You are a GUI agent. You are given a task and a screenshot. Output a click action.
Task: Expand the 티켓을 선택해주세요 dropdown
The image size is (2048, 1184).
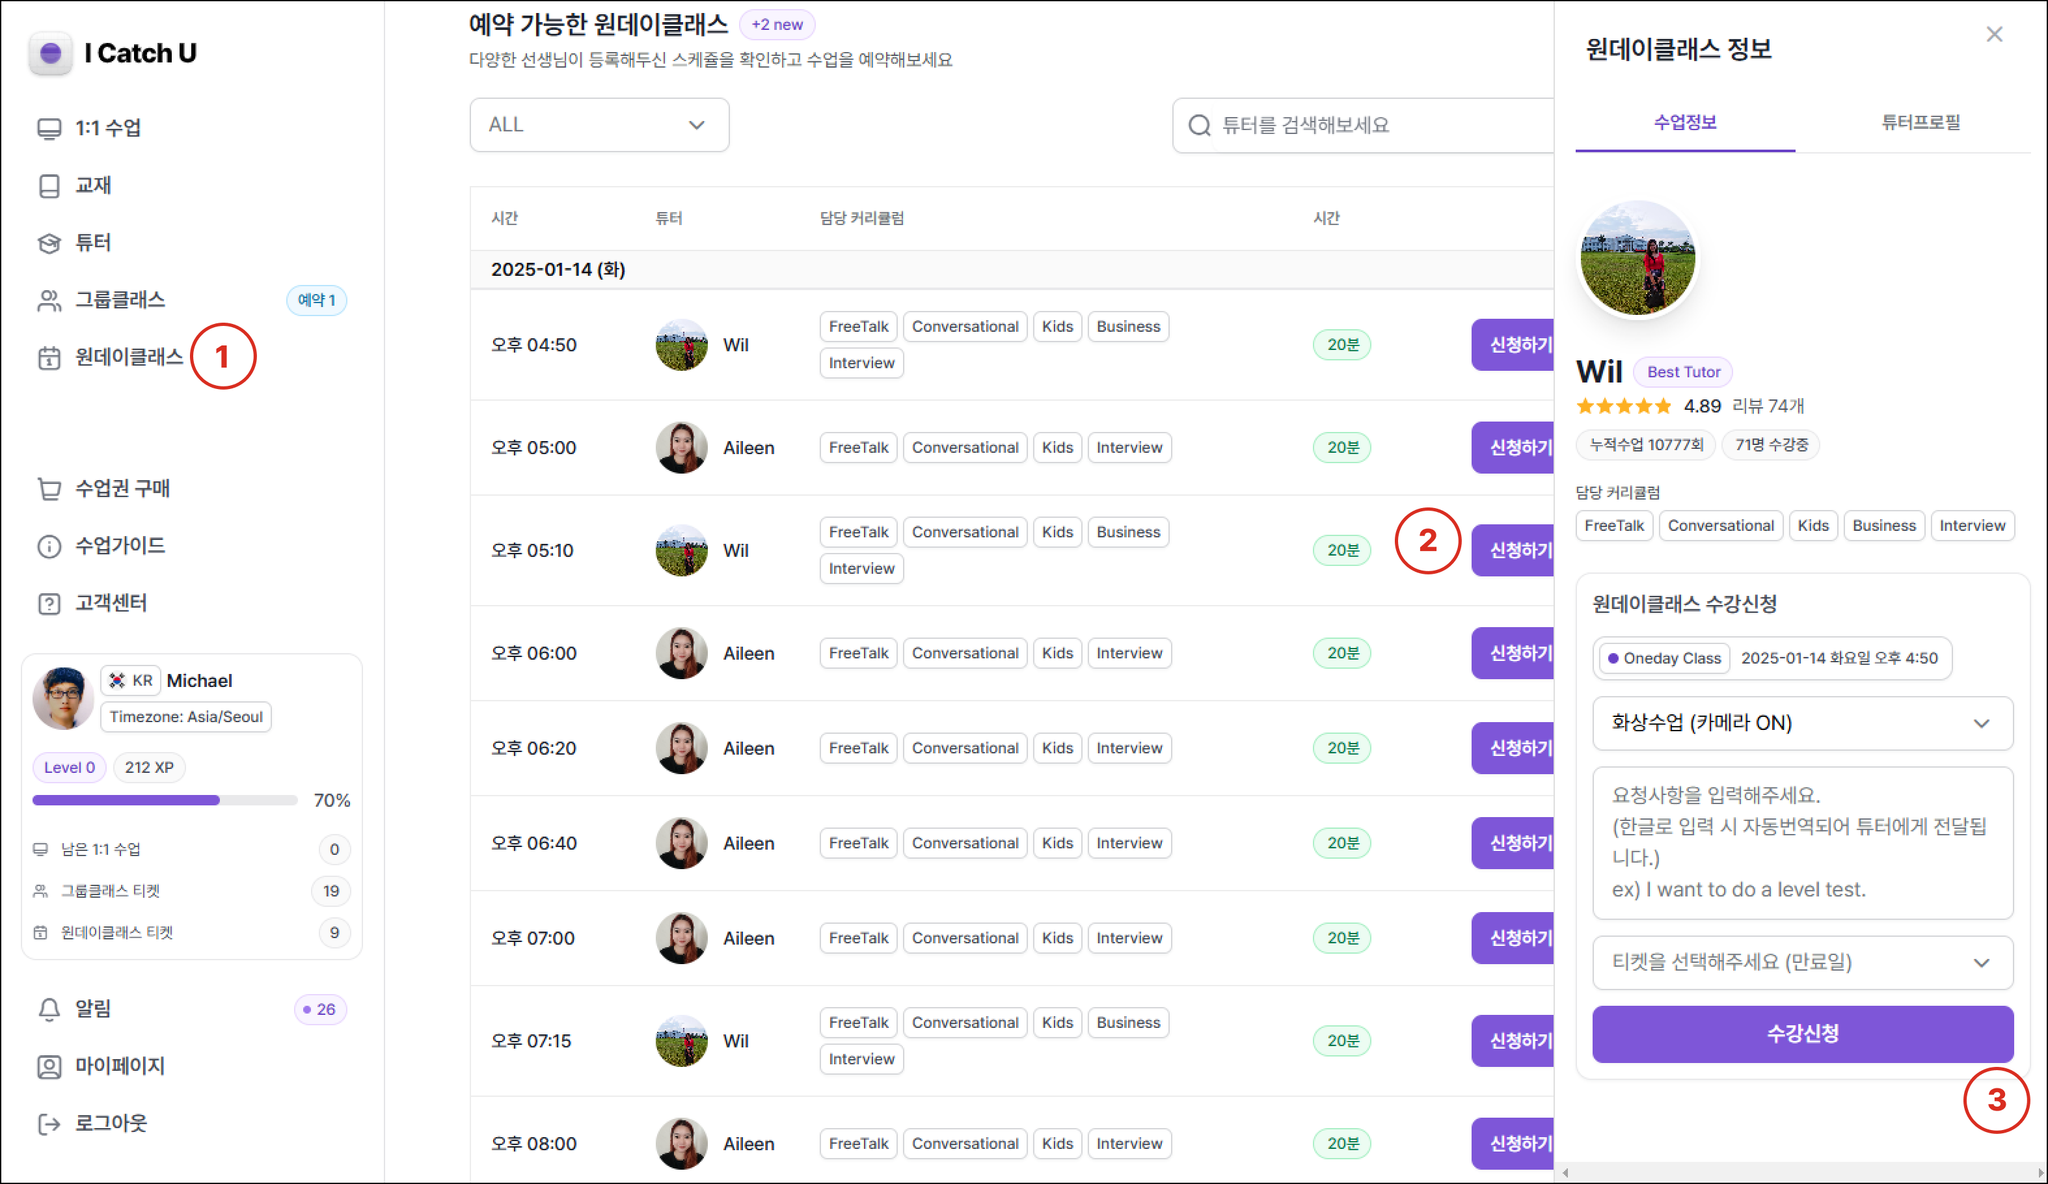1801,962
